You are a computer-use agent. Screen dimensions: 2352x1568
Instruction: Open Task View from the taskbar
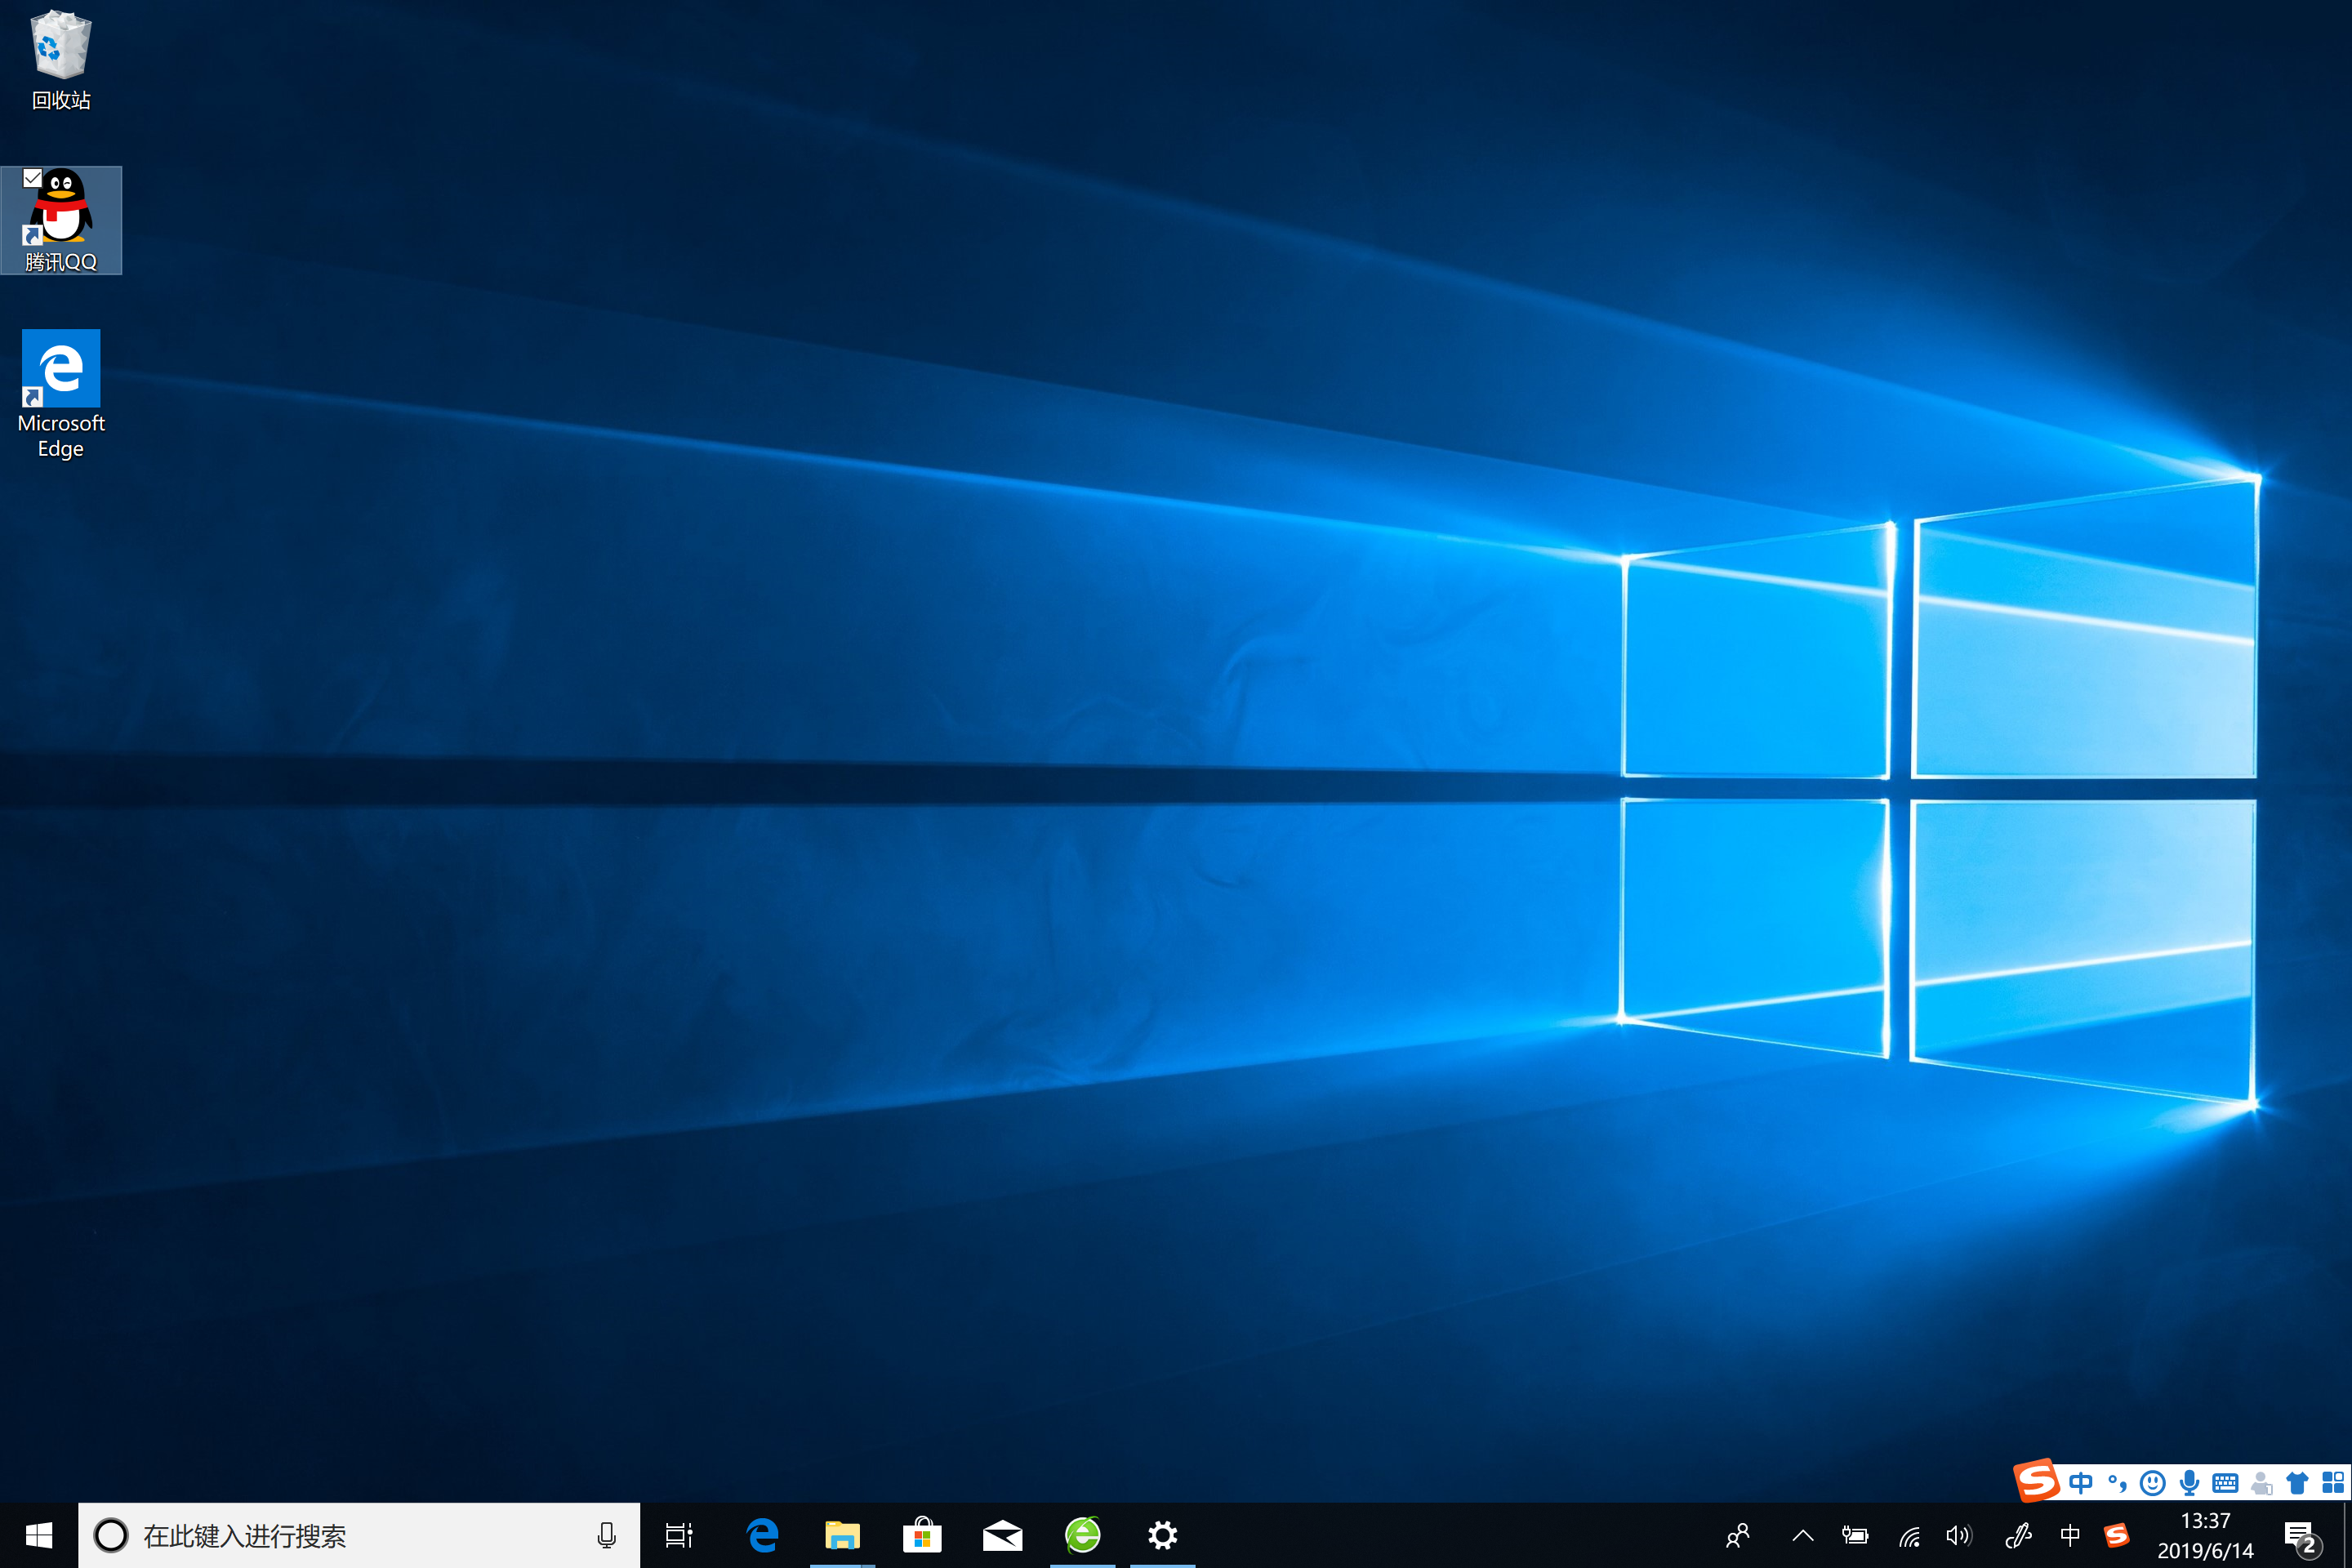click(x=679, y=1535)
